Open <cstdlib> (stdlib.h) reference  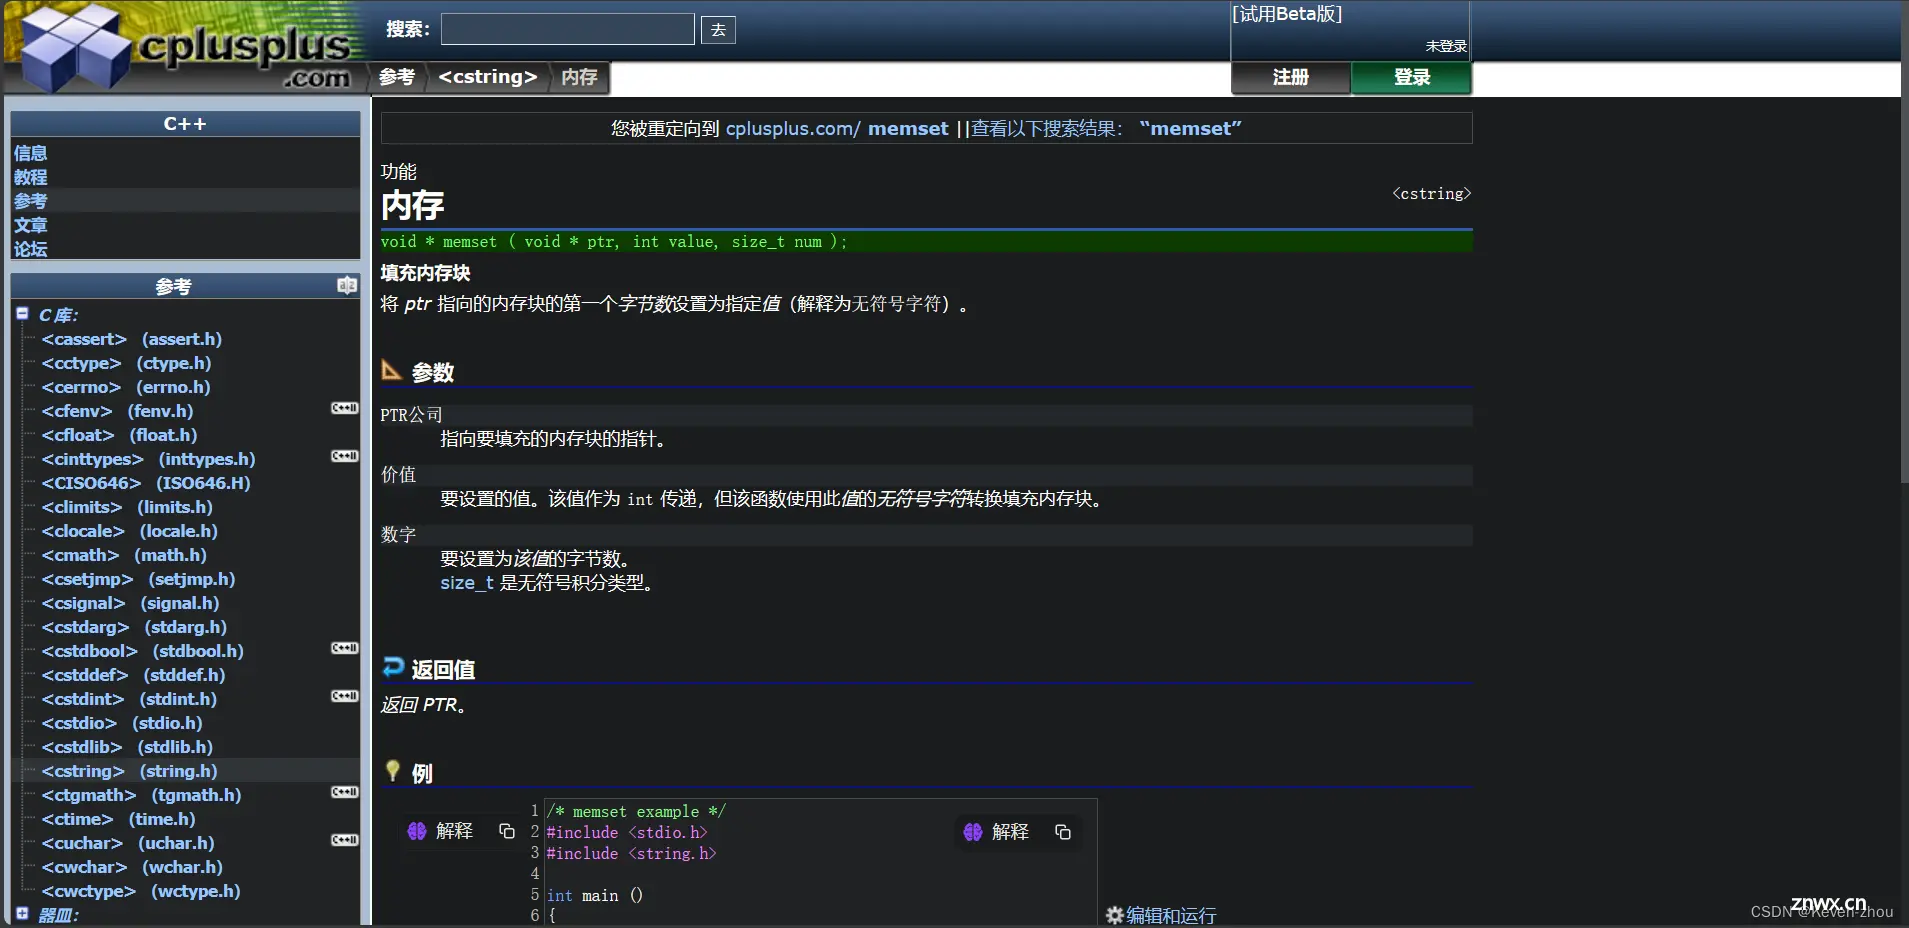[x=127, y=747]
